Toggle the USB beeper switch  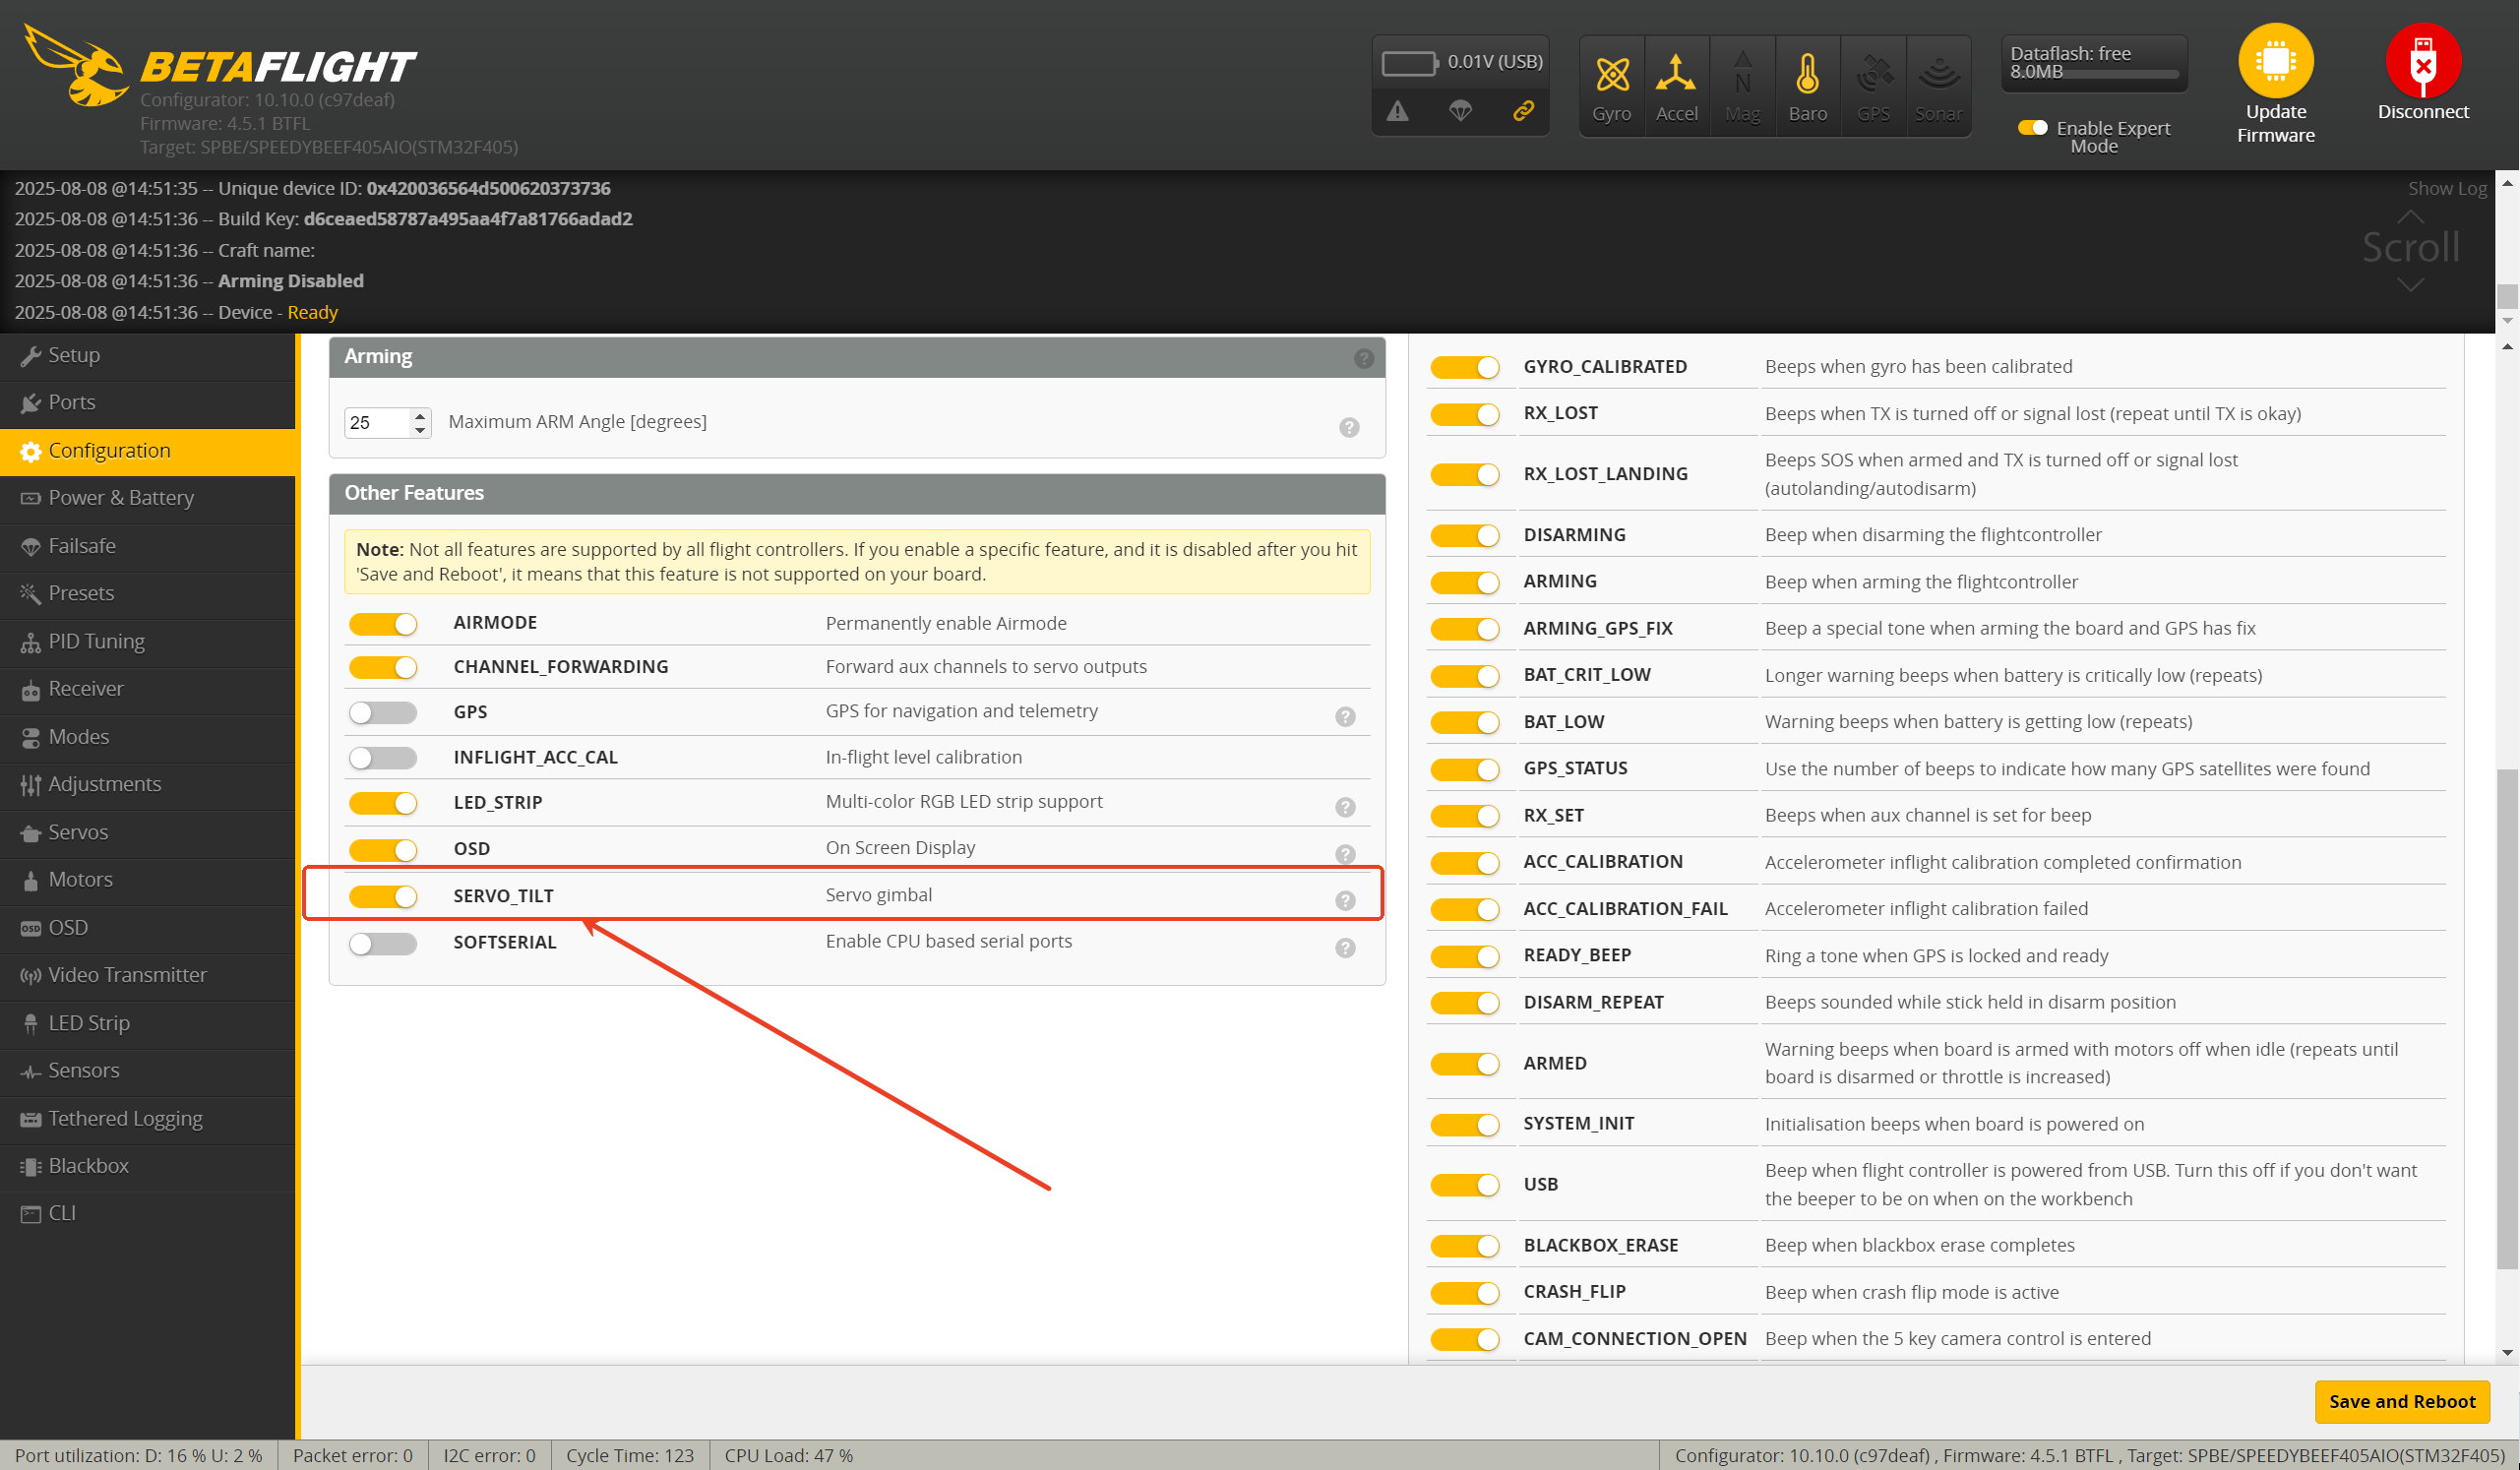click(x=1465, y=1185)
